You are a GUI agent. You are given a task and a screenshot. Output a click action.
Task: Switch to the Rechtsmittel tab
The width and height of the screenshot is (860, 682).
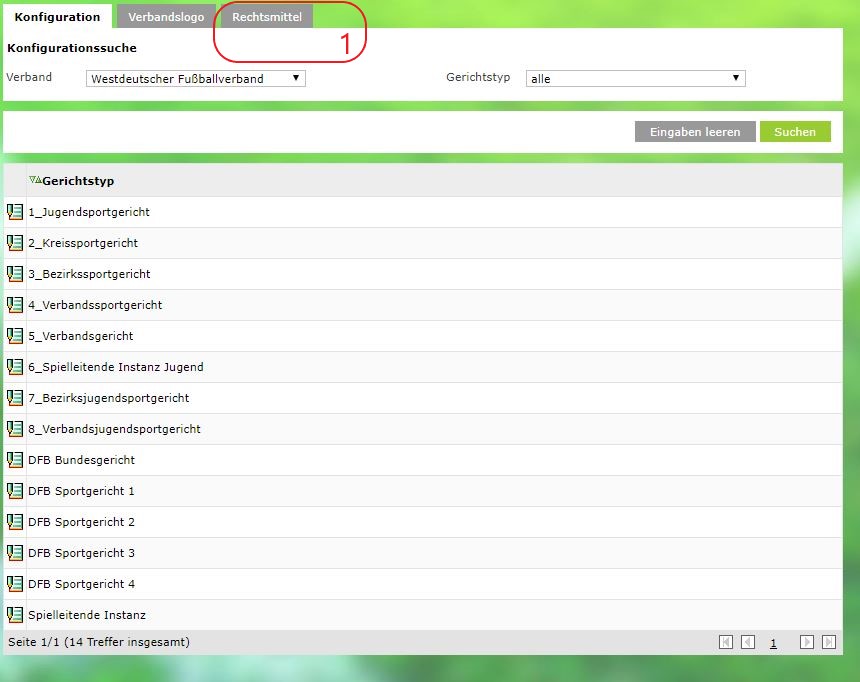267,17
